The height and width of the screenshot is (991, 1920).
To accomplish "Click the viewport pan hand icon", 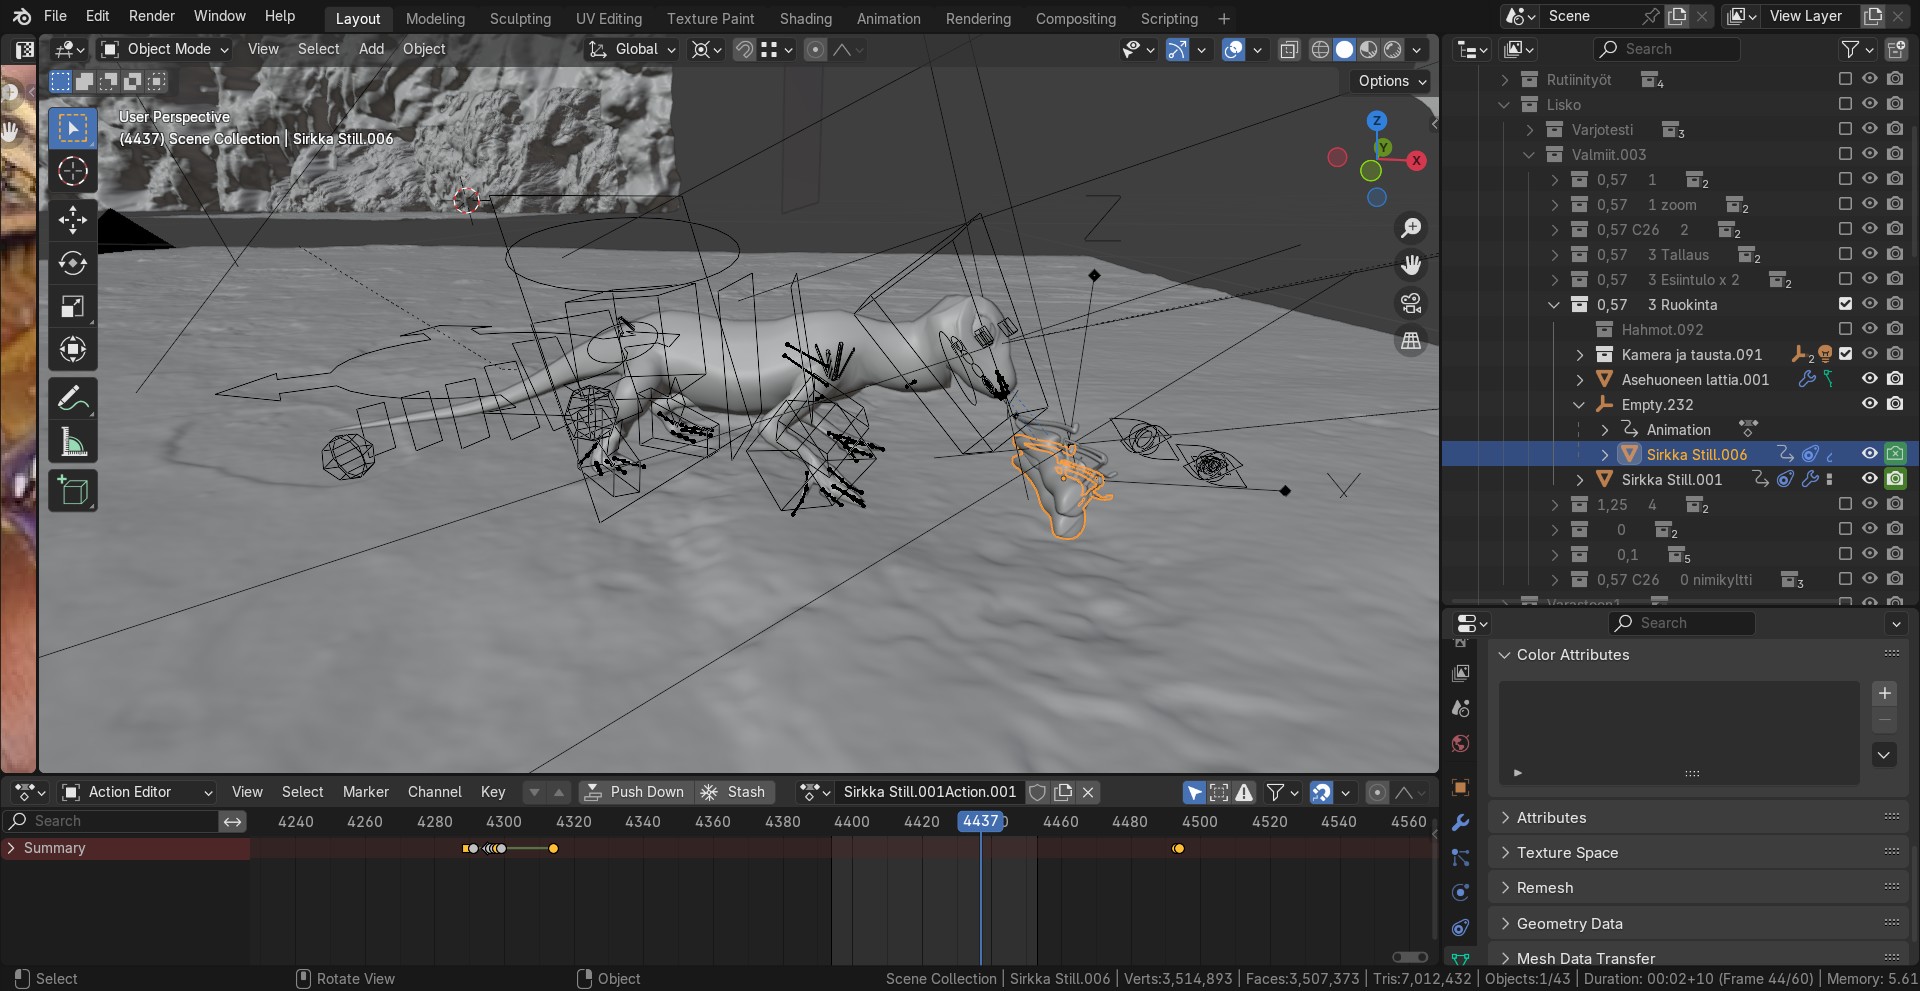I will pos(1411,265).
